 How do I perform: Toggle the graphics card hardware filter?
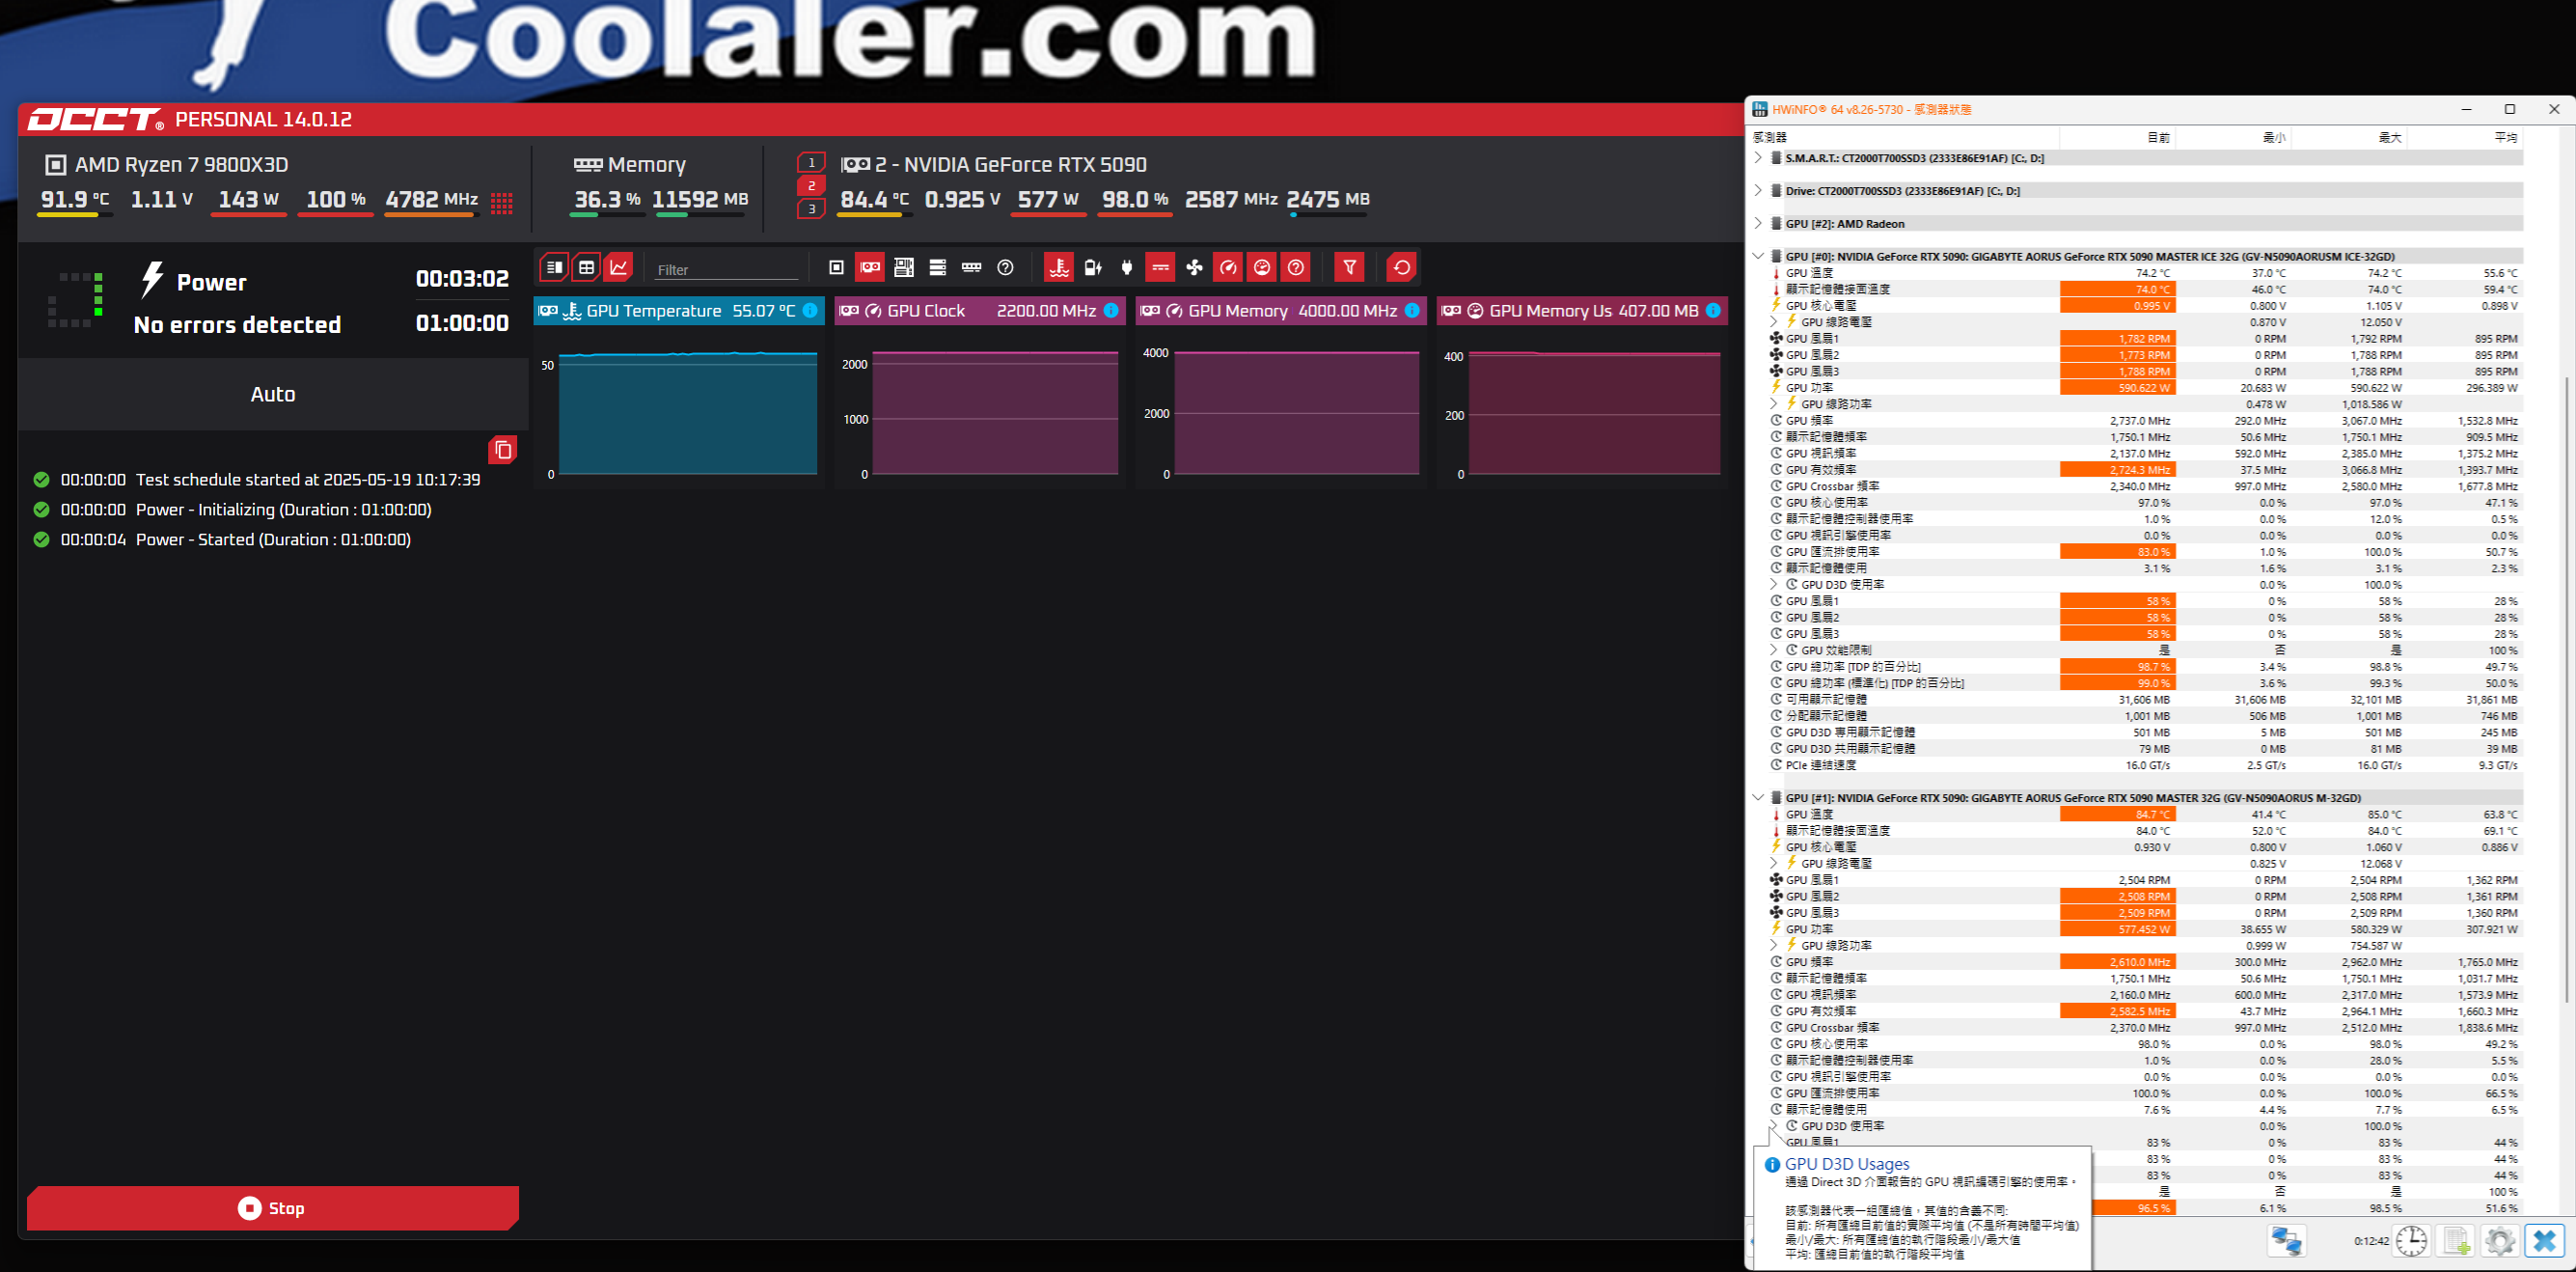870,267
